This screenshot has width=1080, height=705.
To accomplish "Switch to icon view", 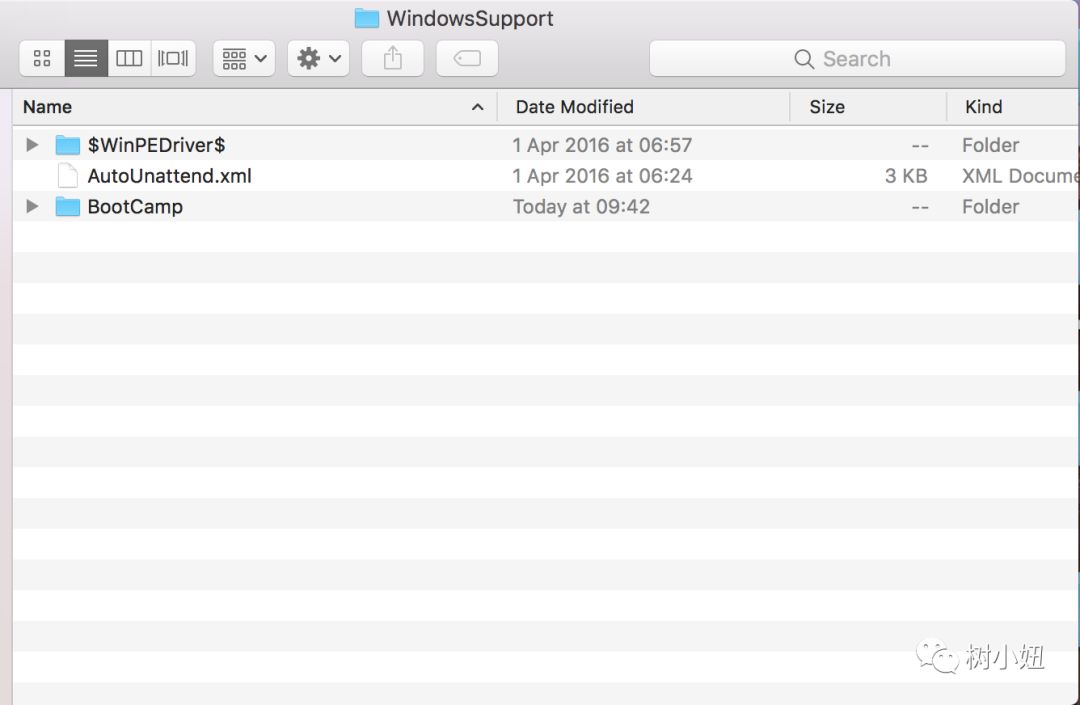I will click(42, 59).
